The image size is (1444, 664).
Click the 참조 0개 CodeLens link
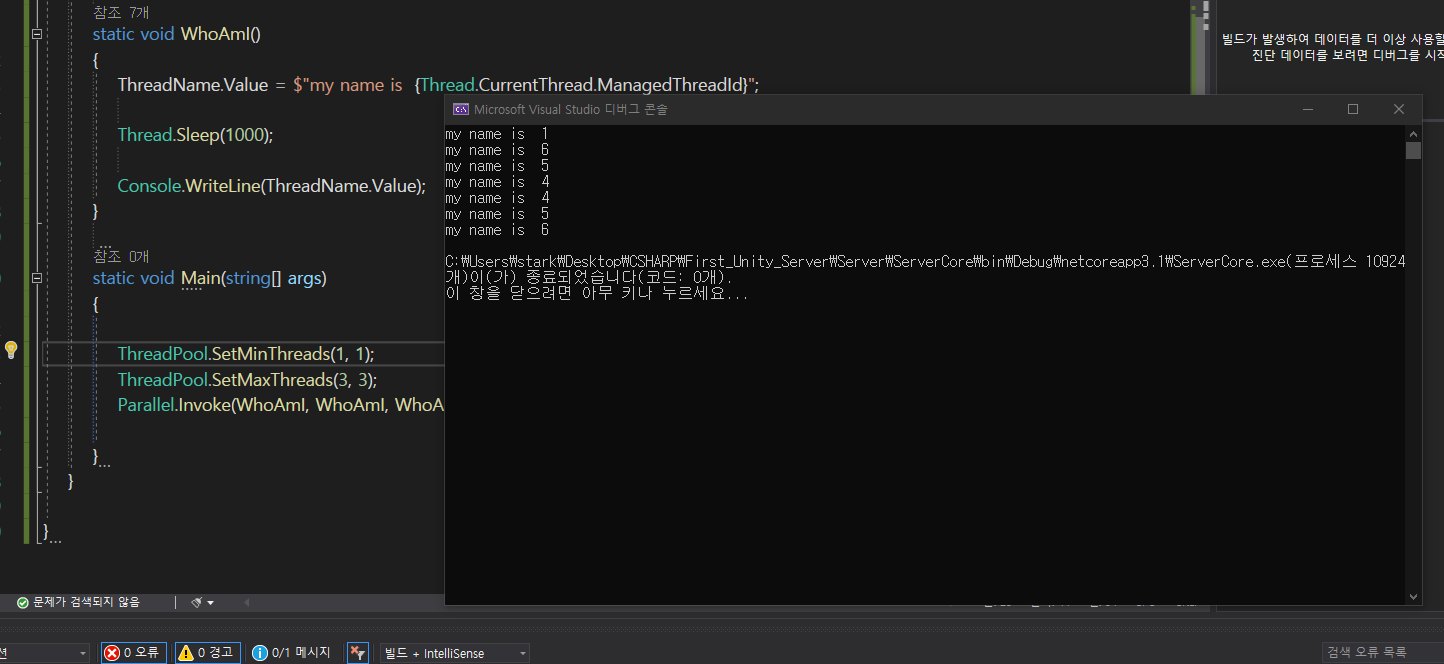point(121,257)
